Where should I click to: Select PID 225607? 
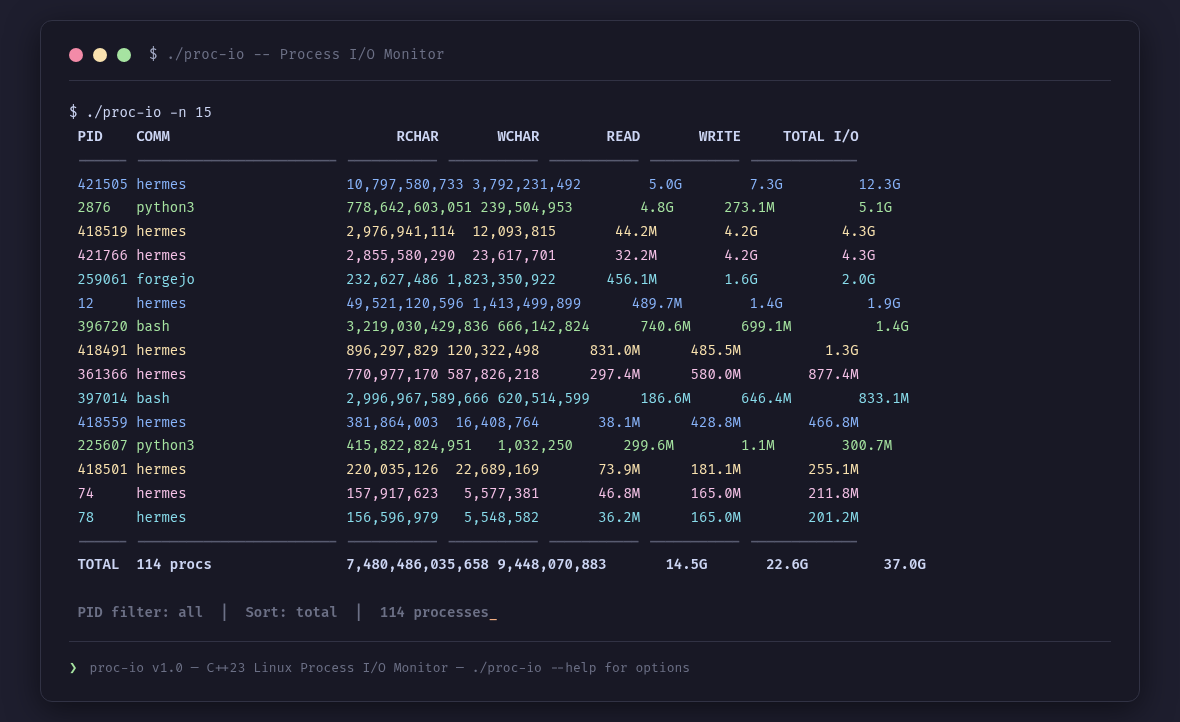[x=102, y=445]
